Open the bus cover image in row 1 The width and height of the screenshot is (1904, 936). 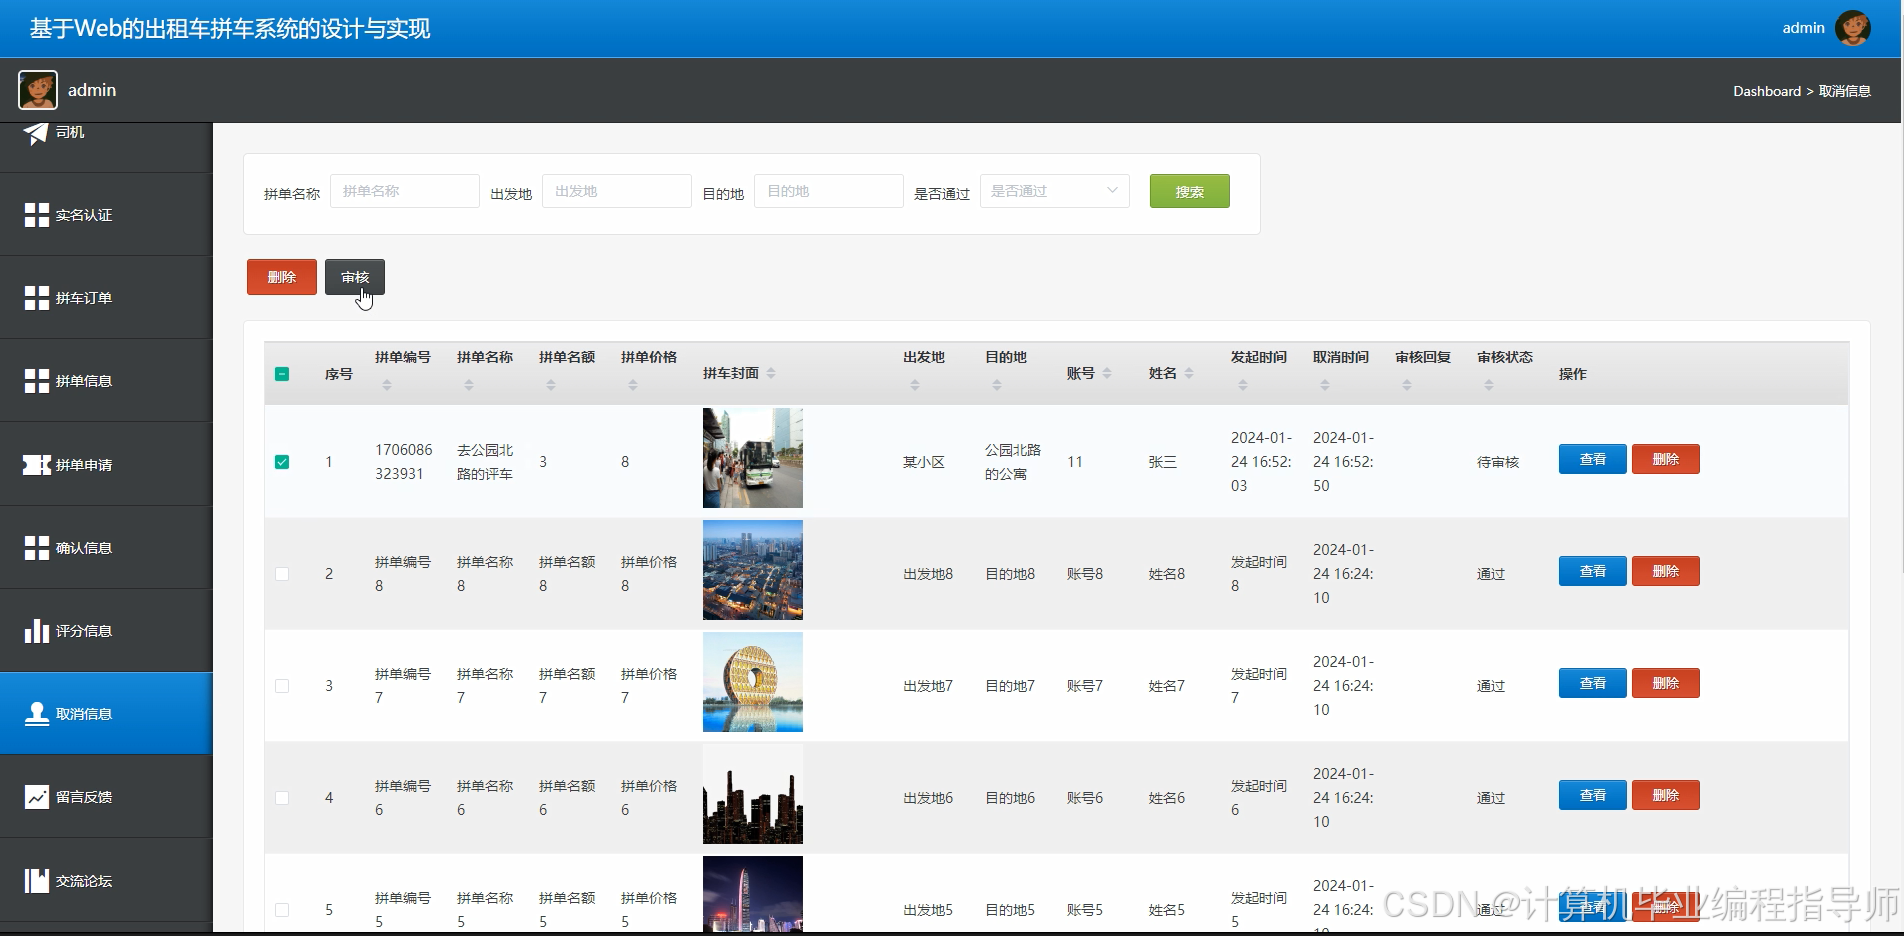pyautogui.click(x=753, y=458)
